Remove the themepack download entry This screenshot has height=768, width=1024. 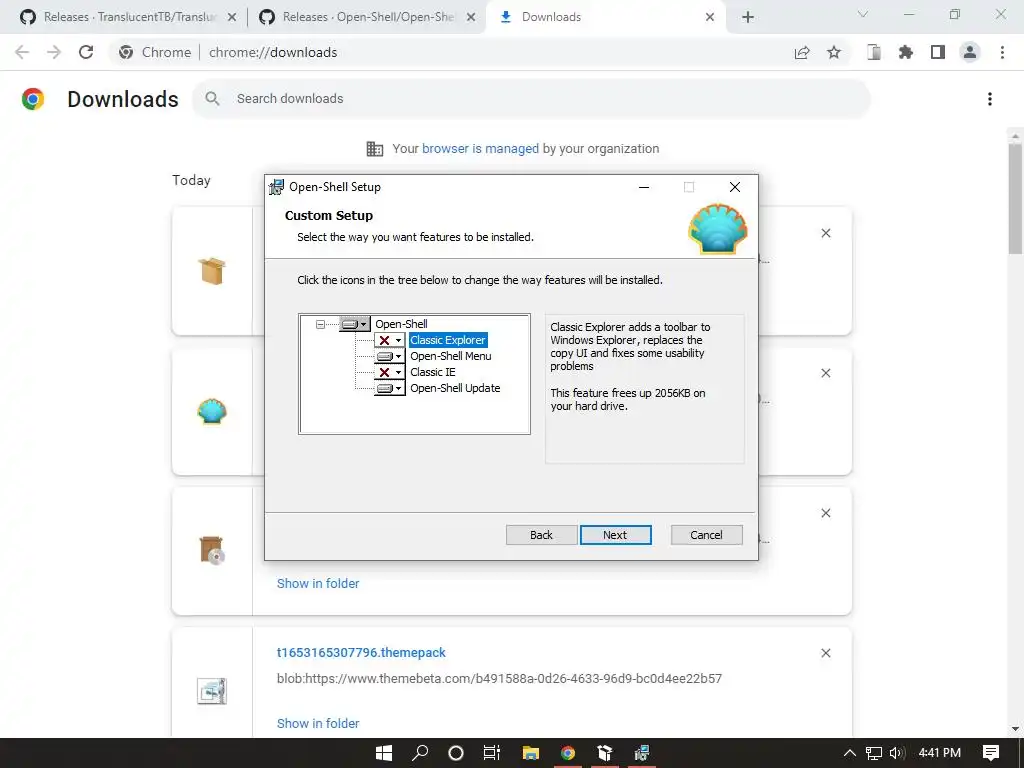pyautogui.click(x=826, y=653)
